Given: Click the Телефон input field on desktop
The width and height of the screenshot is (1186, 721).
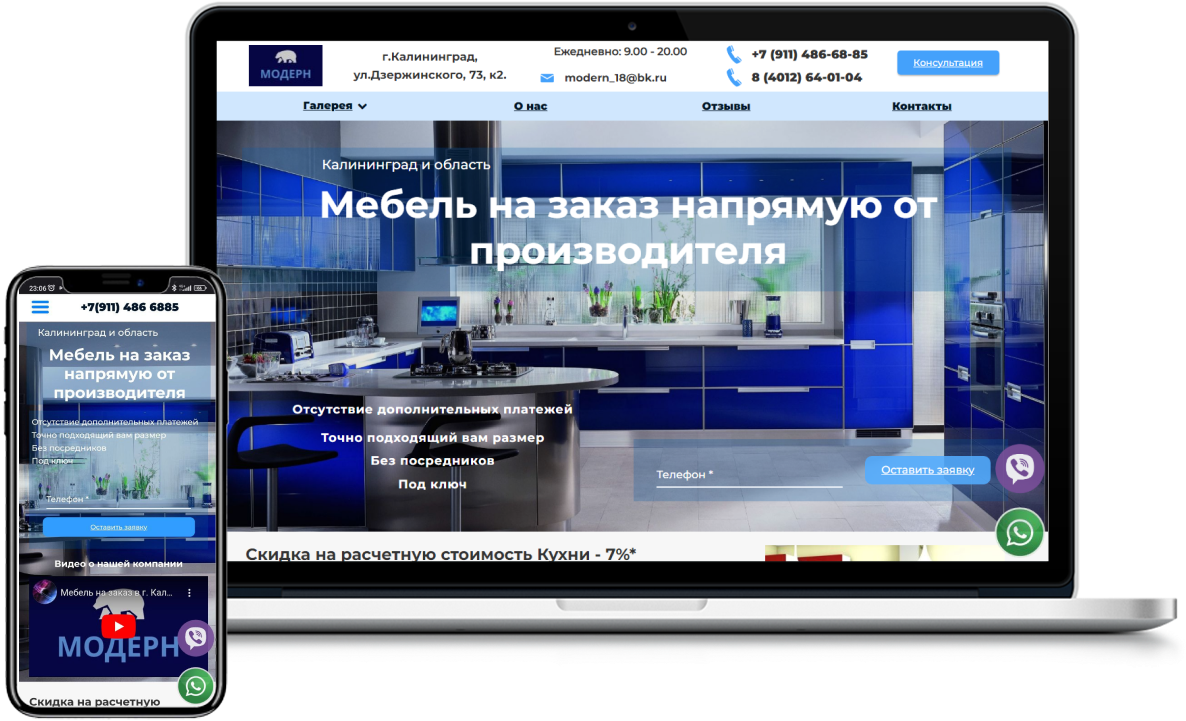Looking at the screenshot, I should (x=748, y=476).
